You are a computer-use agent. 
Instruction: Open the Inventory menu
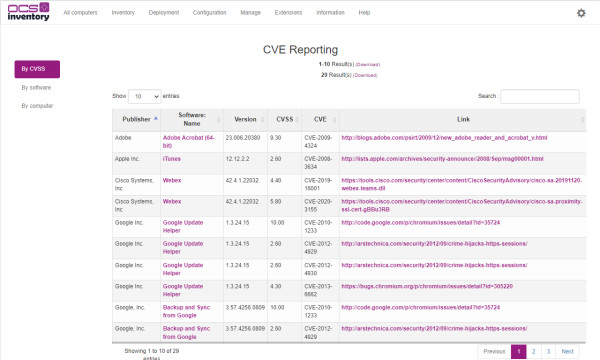pyautogui.click(x=123, y=13)
